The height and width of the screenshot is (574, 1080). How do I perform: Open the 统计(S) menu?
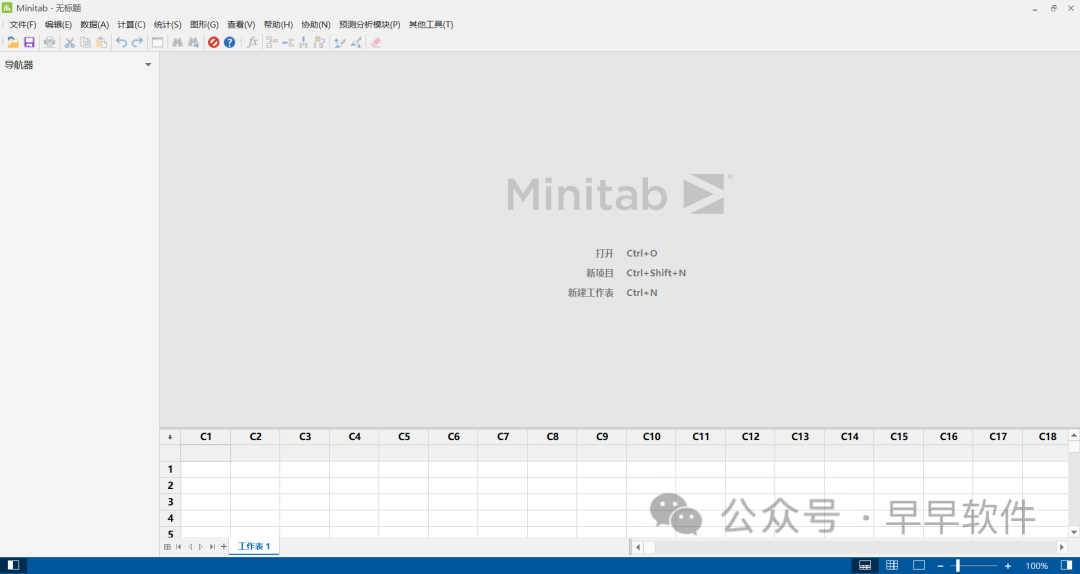point(167,24)
